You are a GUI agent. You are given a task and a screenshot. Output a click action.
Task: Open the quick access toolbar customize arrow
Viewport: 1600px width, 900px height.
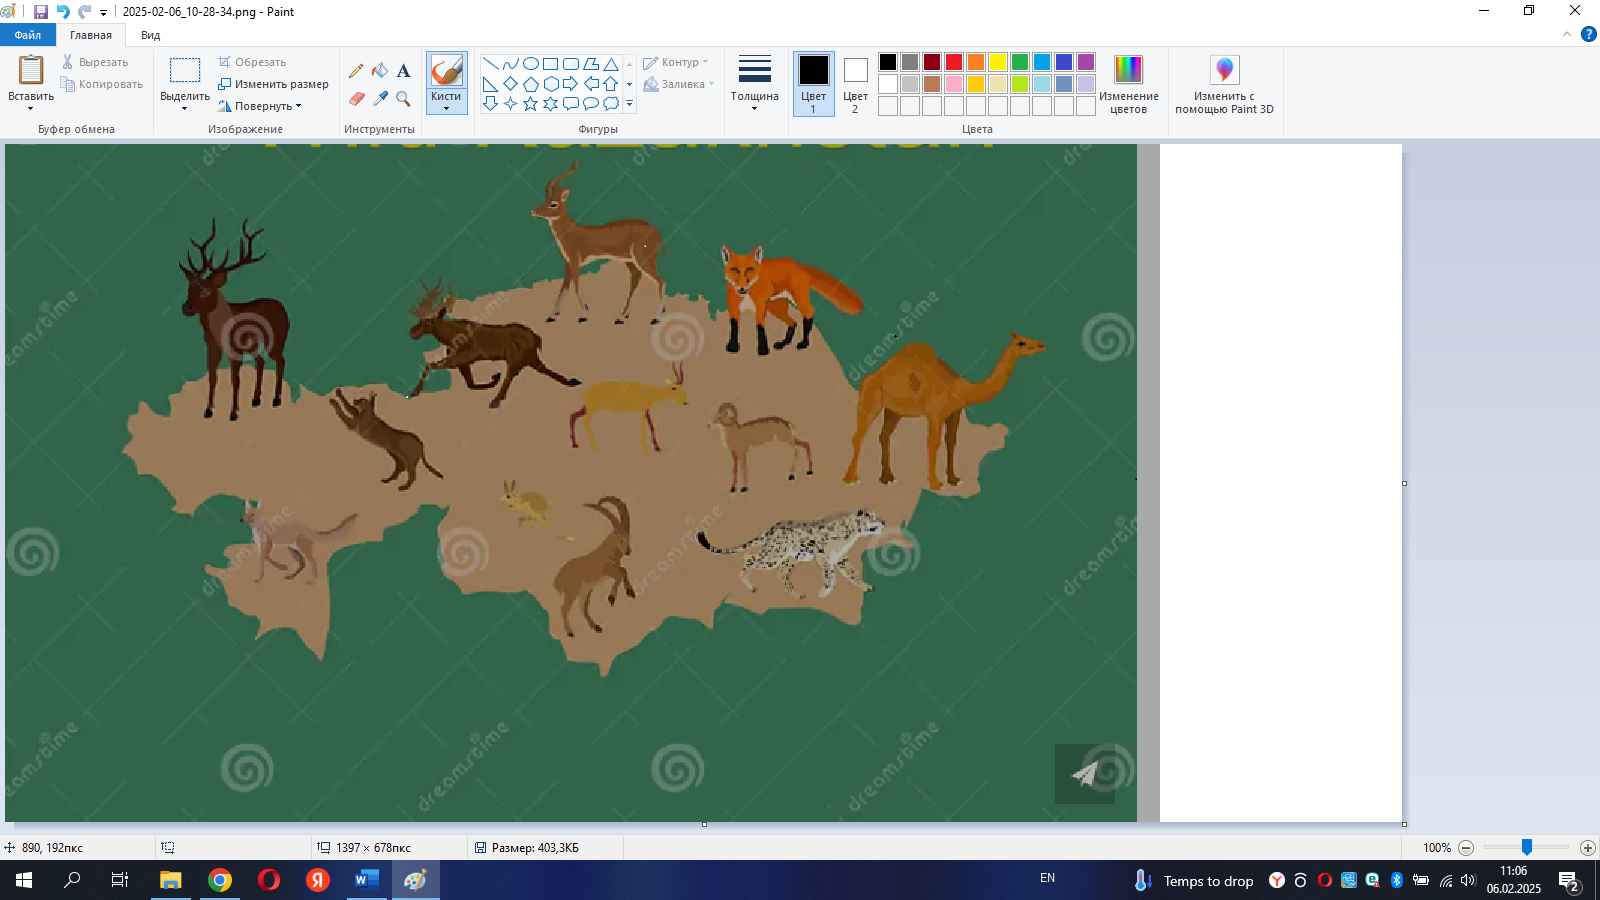[x=103, y=13]
